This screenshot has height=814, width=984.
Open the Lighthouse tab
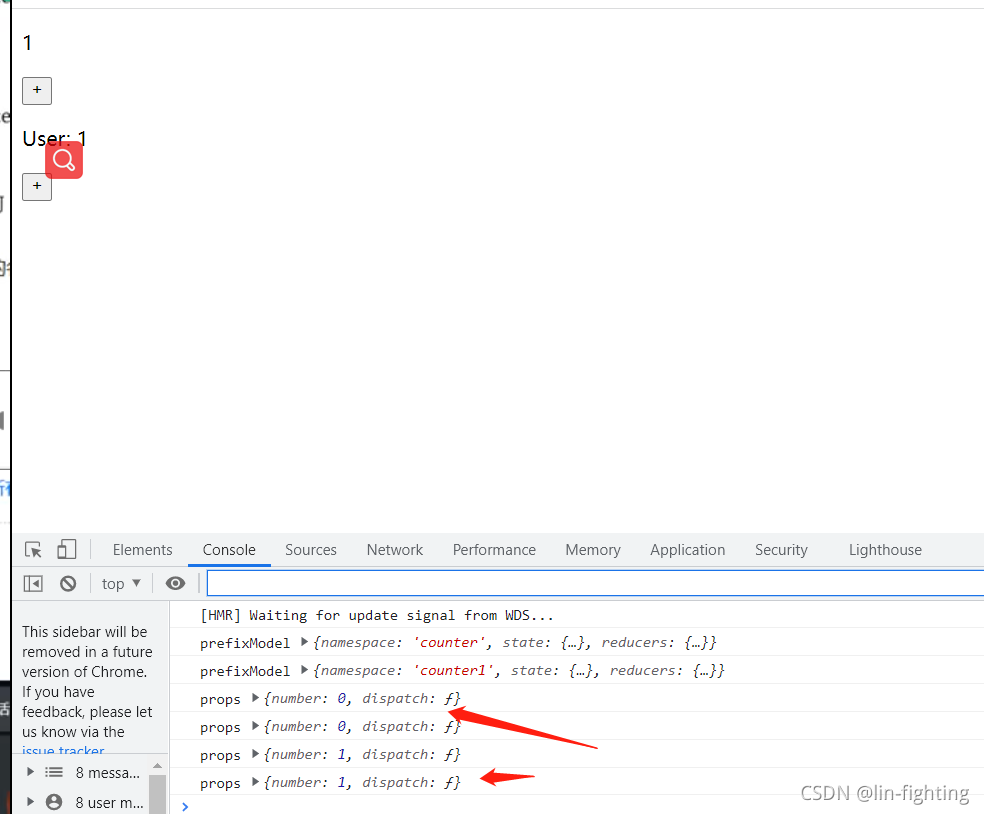tap(885, 550)
